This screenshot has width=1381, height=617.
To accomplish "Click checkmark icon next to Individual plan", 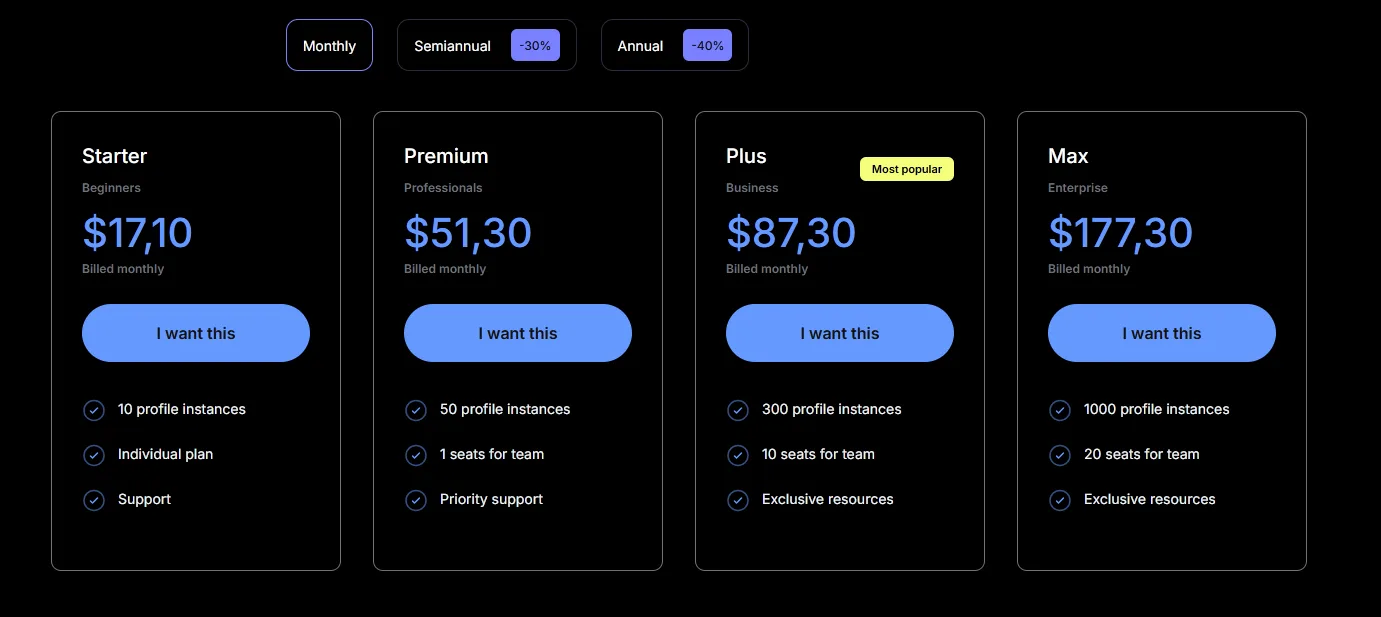I will tap(94, 455).
